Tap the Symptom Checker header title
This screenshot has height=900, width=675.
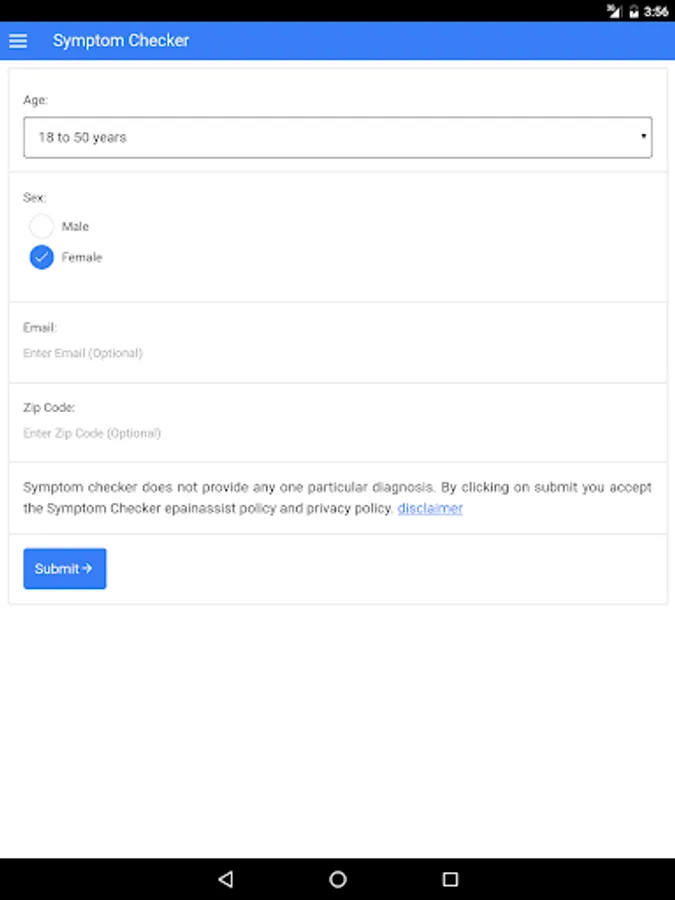121,41
